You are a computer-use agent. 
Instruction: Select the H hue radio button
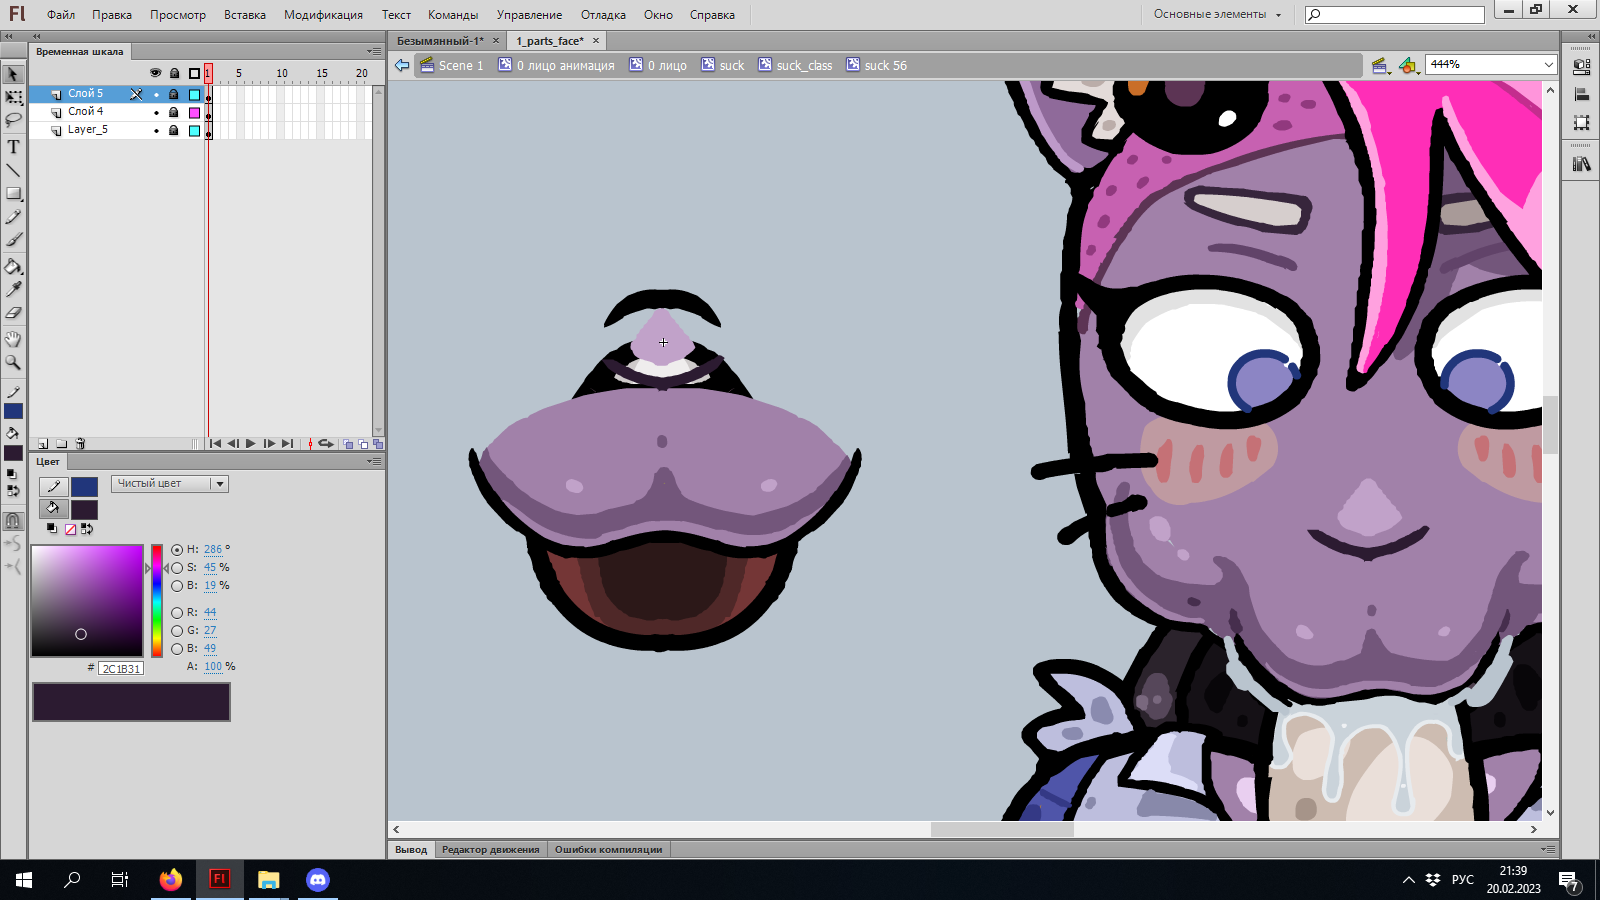[x=177, y=550]
